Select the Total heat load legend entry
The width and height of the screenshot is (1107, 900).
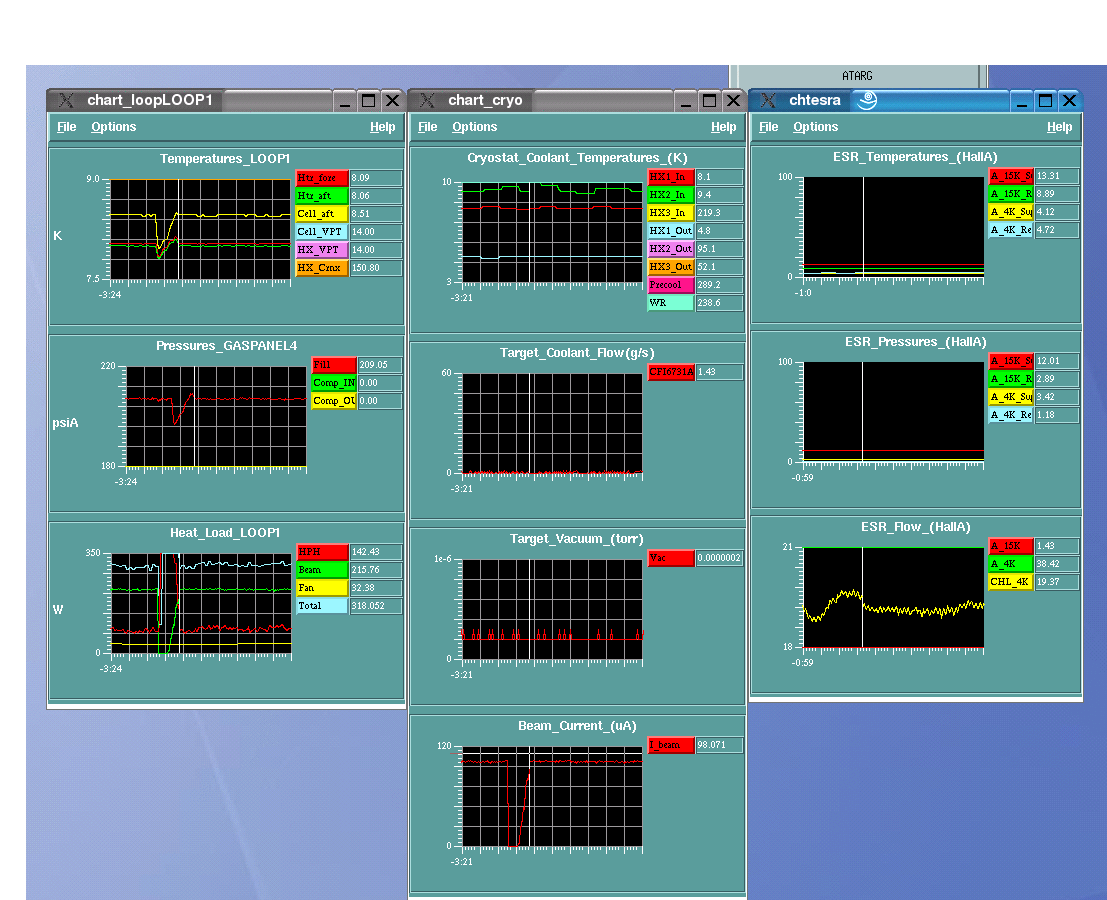[x=322, y=606]
